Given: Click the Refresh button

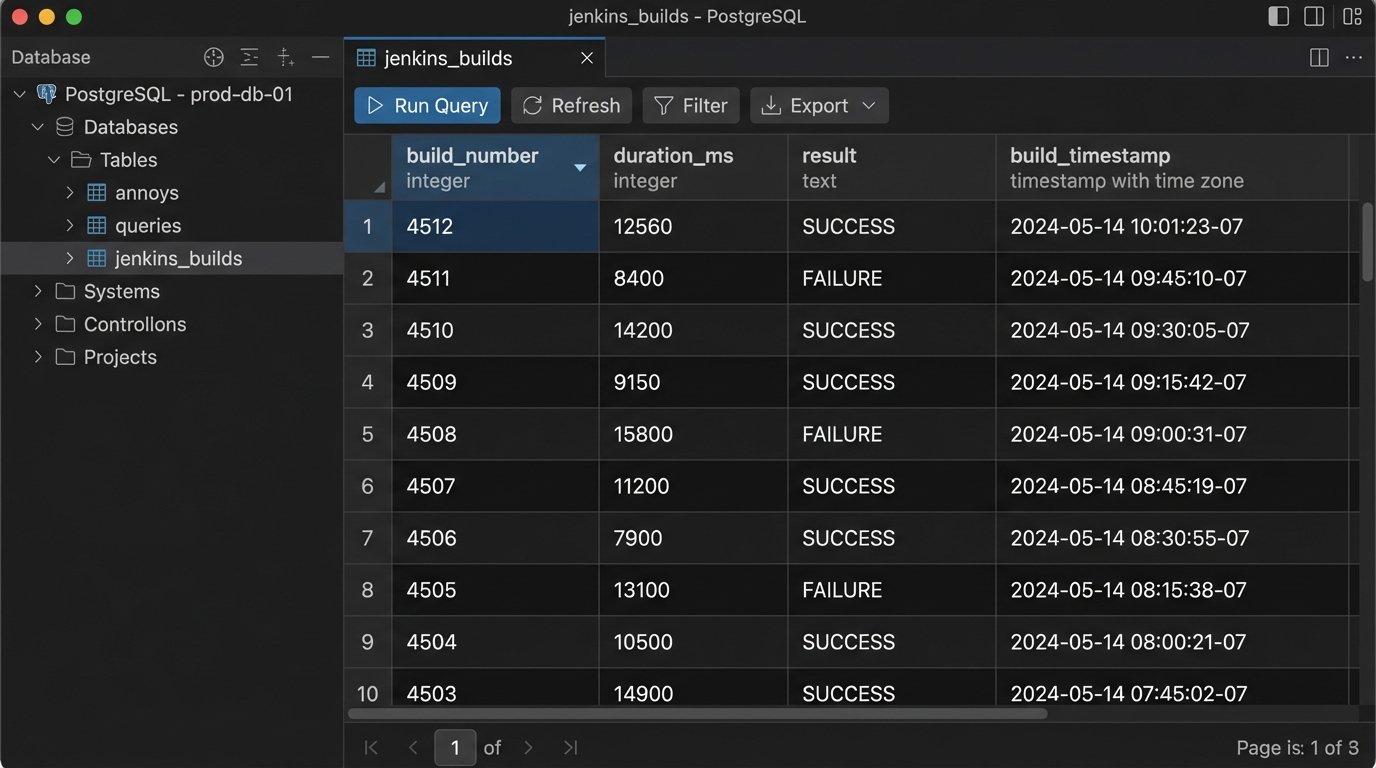Looking at the screenshot, I should coord(571,106).
